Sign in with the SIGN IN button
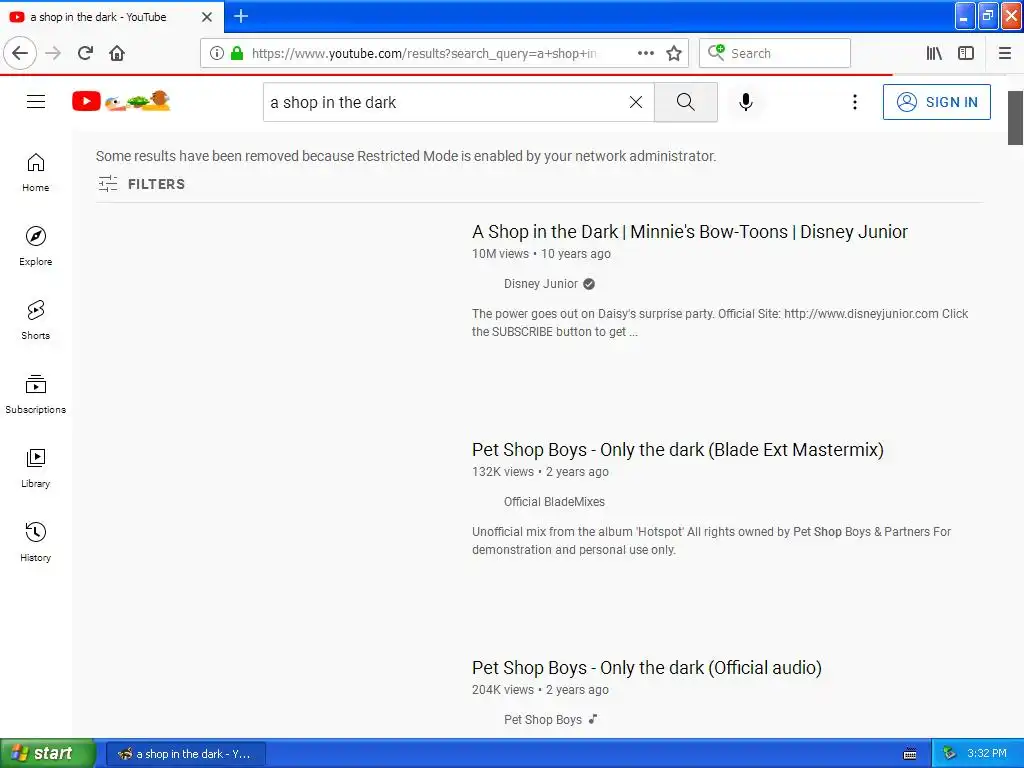The height and width of the screenshot is (768, 1024). 936,102
